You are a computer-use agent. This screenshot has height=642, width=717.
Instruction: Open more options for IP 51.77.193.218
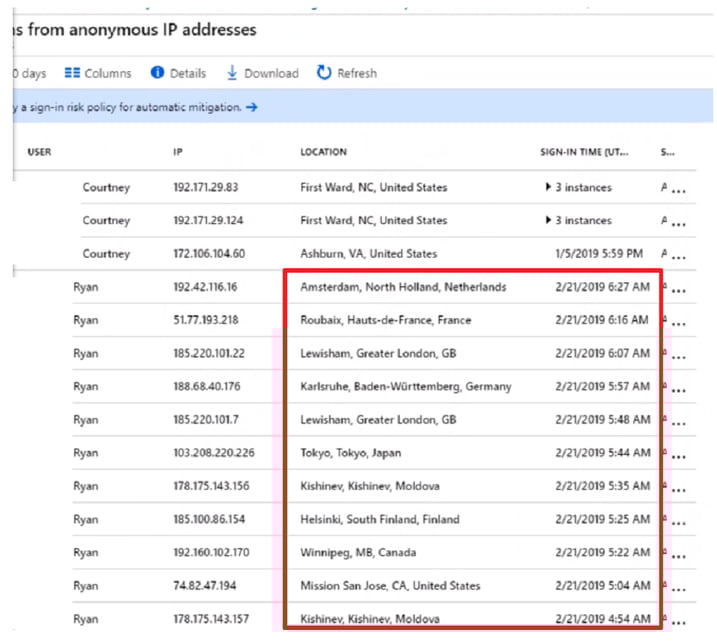[679, 324]
